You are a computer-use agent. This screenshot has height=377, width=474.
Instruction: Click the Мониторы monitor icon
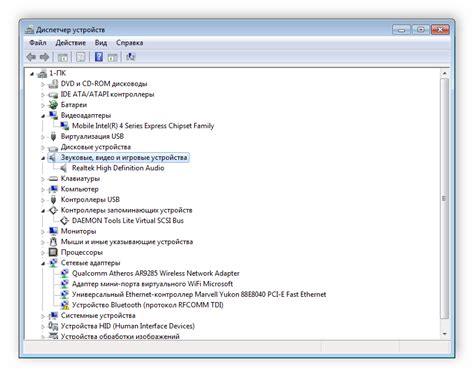[53, 231]
